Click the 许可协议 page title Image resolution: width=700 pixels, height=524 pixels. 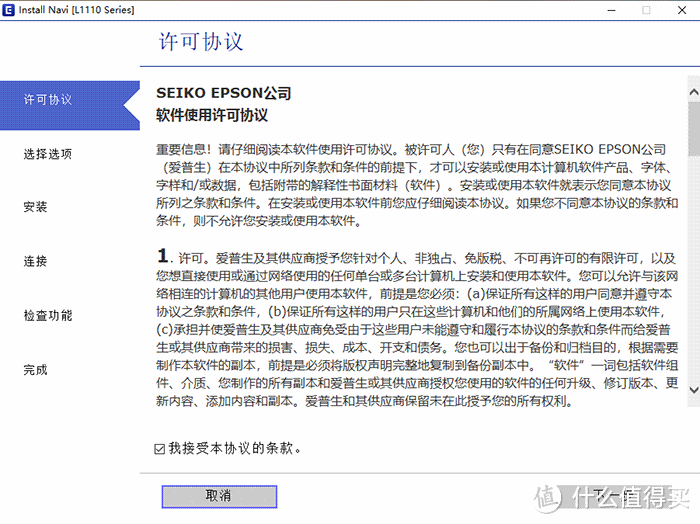201,42
